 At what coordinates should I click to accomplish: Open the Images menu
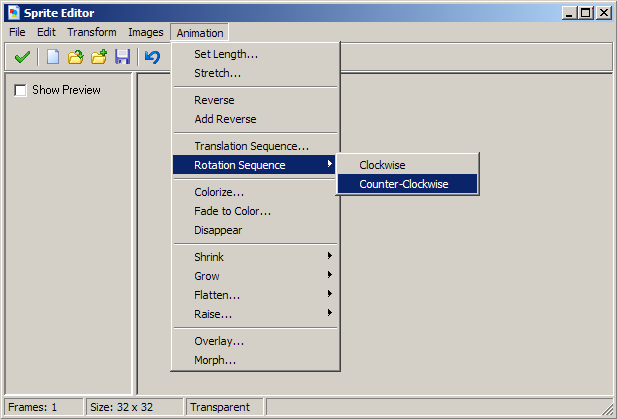146,32
